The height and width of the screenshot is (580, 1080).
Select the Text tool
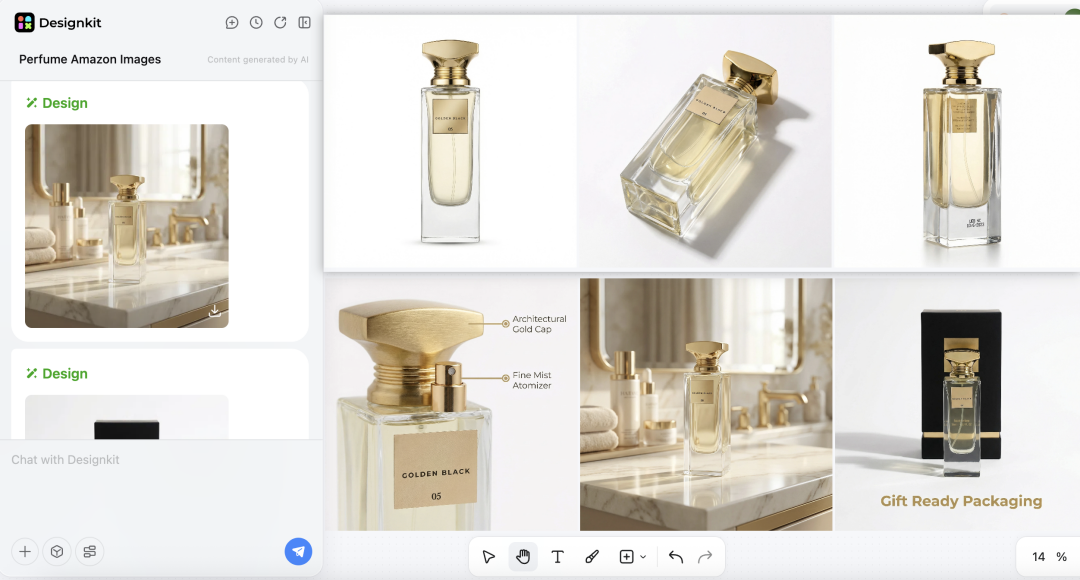pyautogui.click(x=557, y=557)
